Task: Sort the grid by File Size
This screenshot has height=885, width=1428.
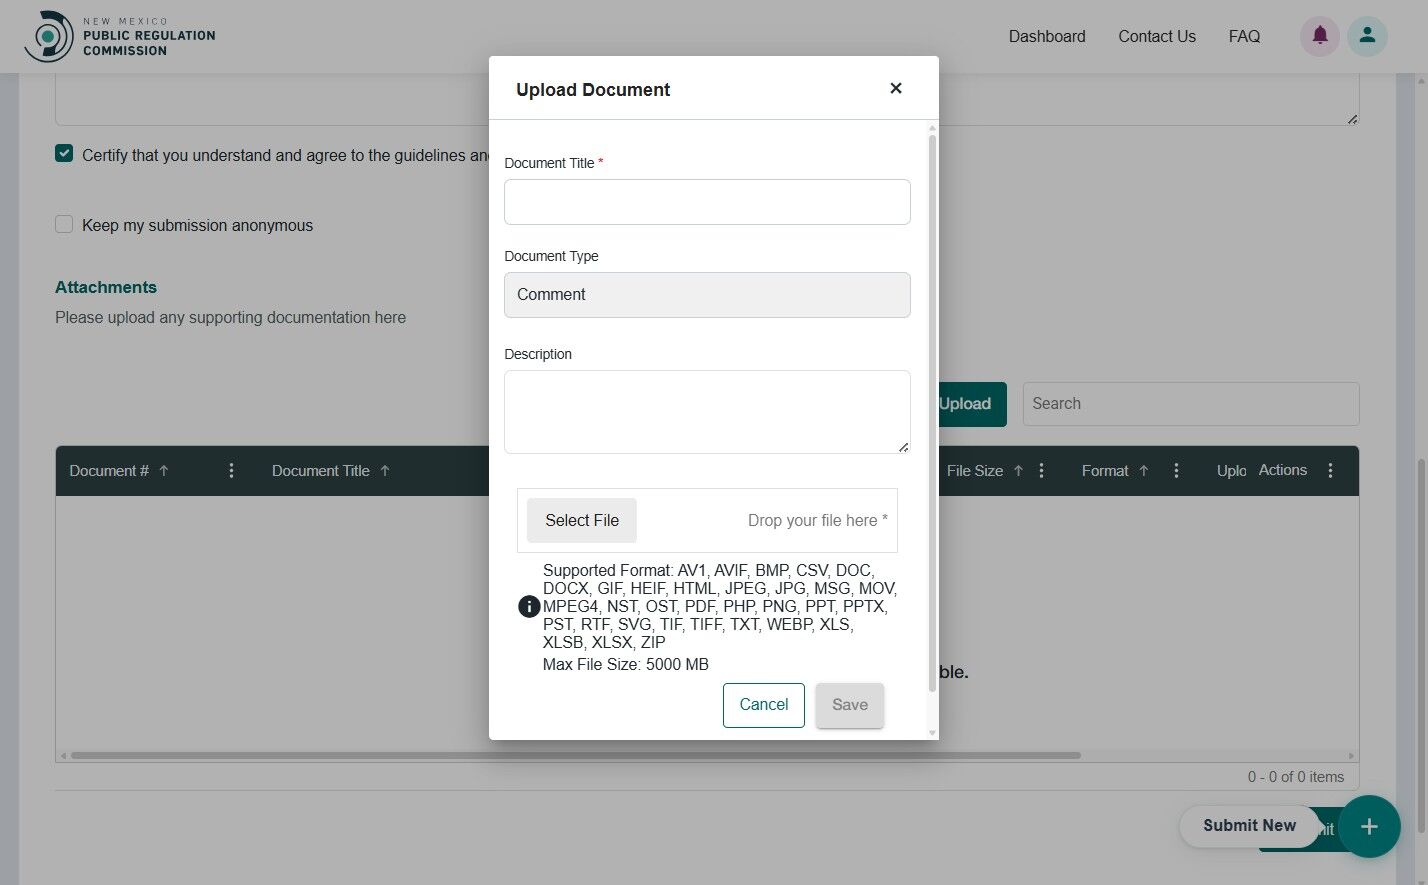Action: coord(977,470)
